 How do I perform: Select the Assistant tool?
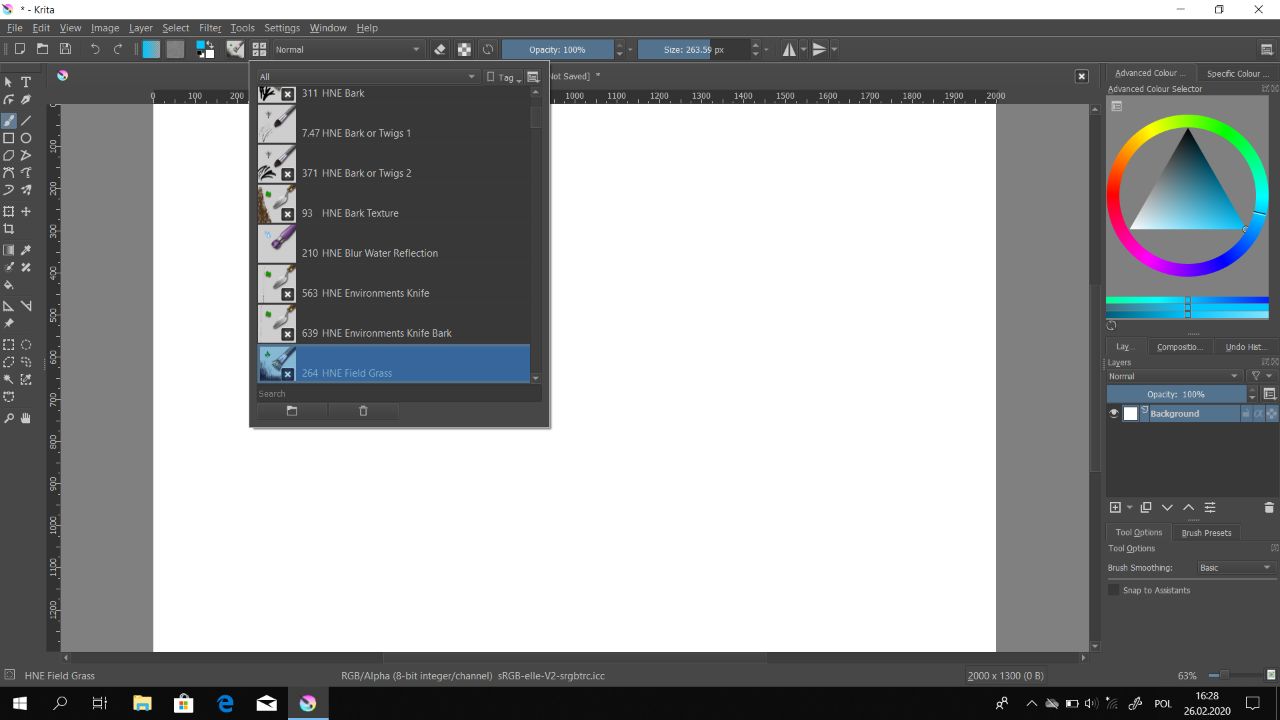click(x=9, y=306)
